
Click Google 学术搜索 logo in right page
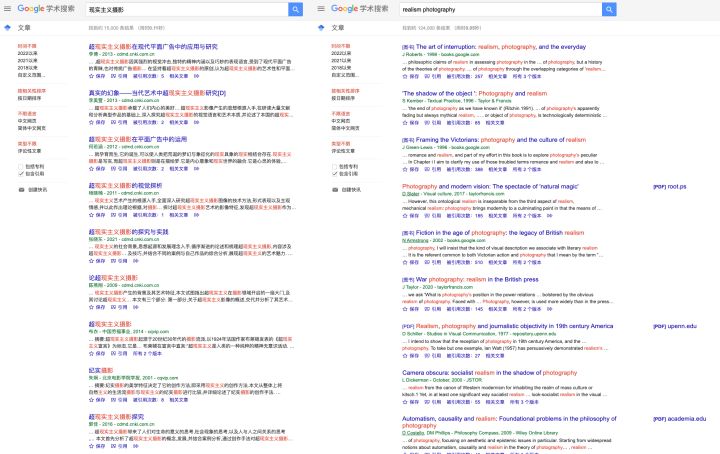pyautogui.click(x=360, y=9)
